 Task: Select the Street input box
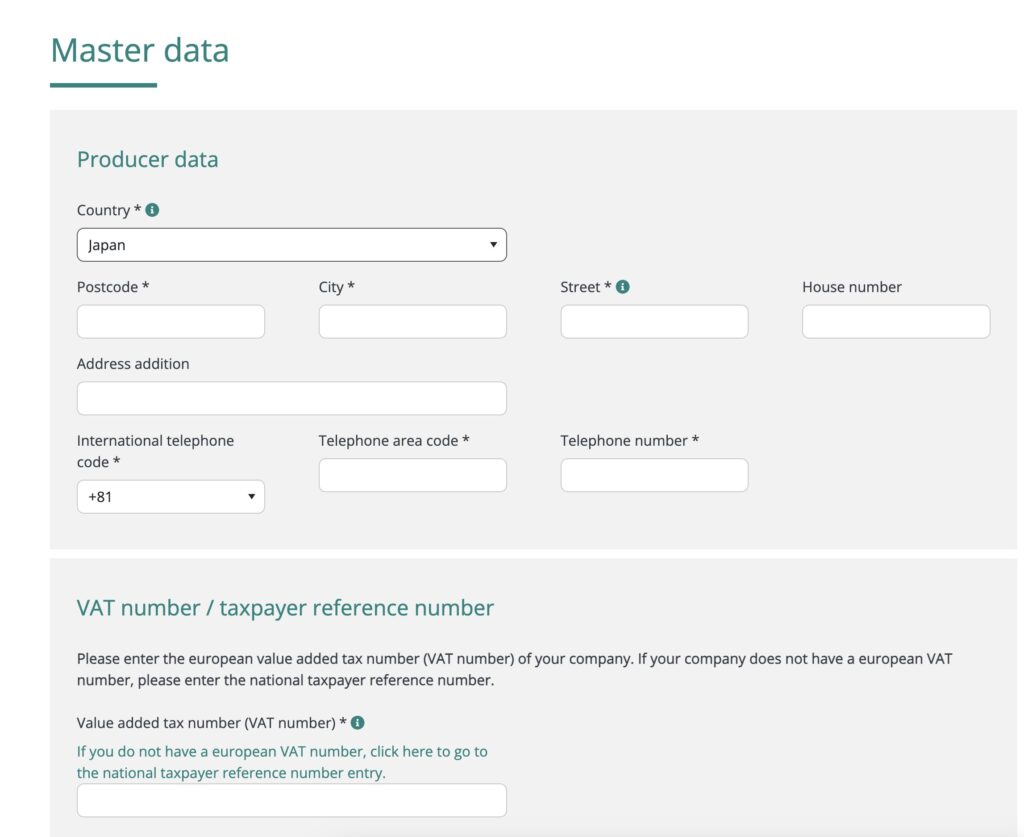click(654, 322)
